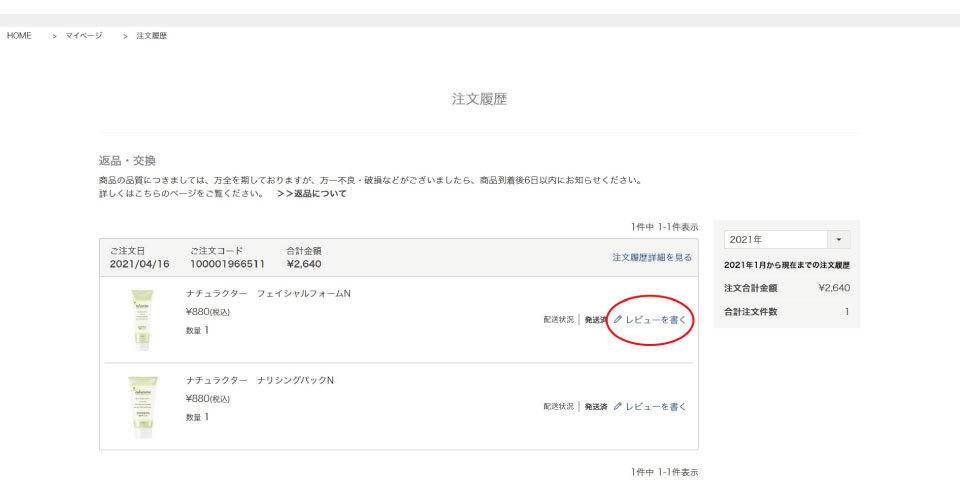
Task: Go to HOME in the breadcrumb
Action: (19, 36)
